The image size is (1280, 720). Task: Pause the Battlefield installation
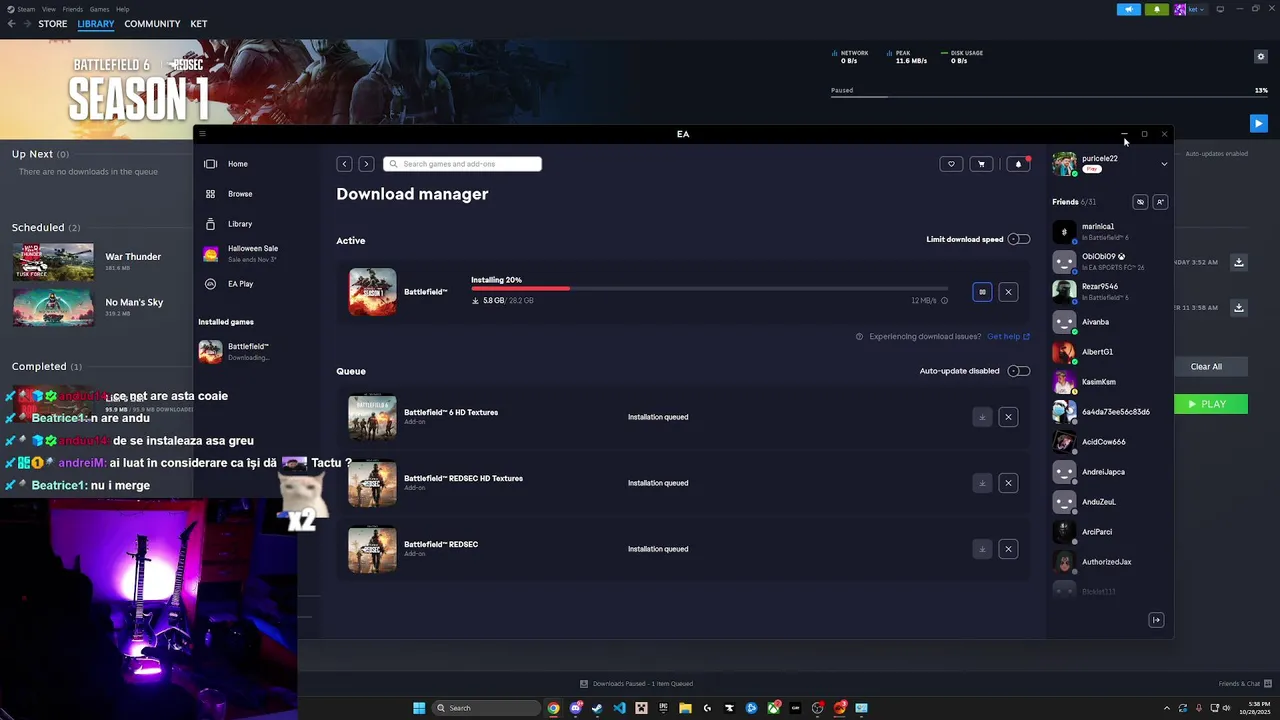(x=982, y=292)
